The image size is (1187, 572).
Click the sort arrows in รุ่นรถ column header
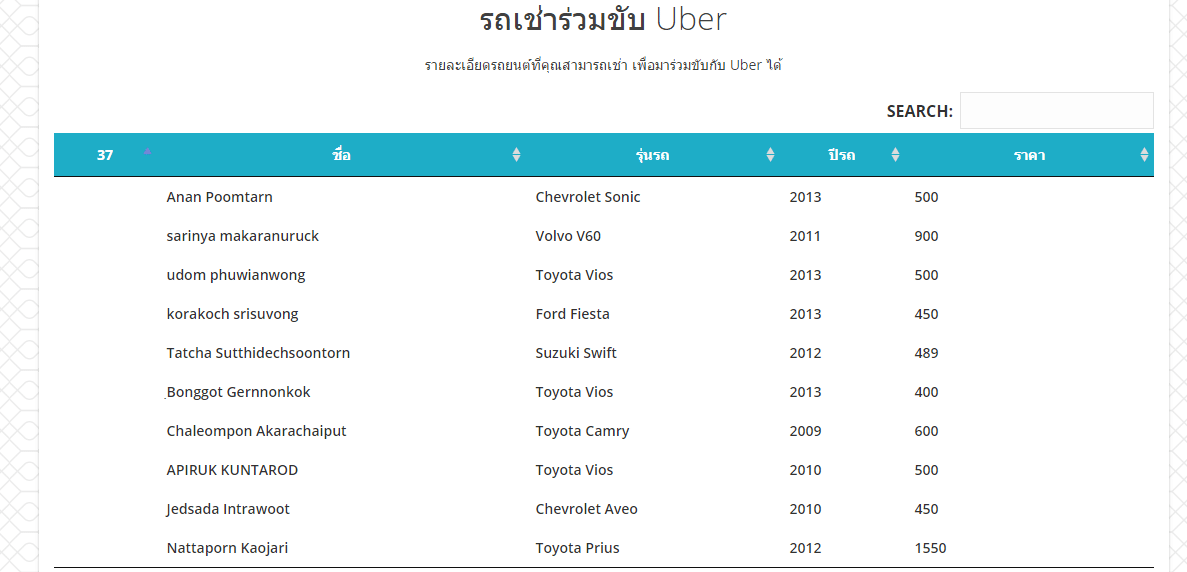(x=771, y=155)
